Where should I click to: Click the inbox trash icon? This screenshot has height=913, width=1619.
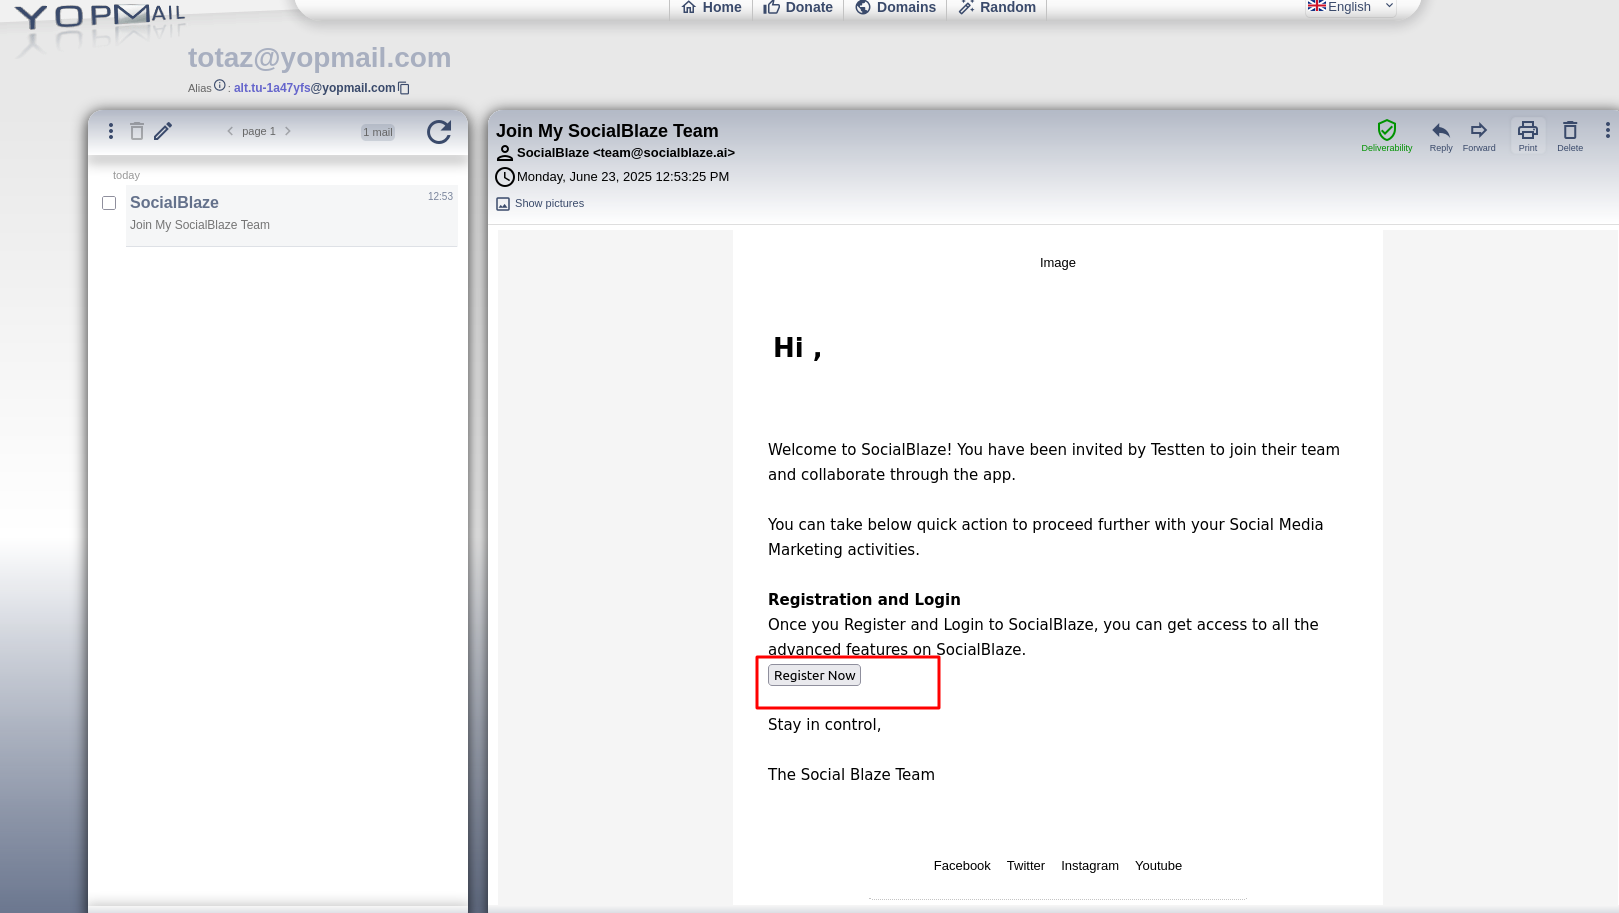tap(137, 131)
